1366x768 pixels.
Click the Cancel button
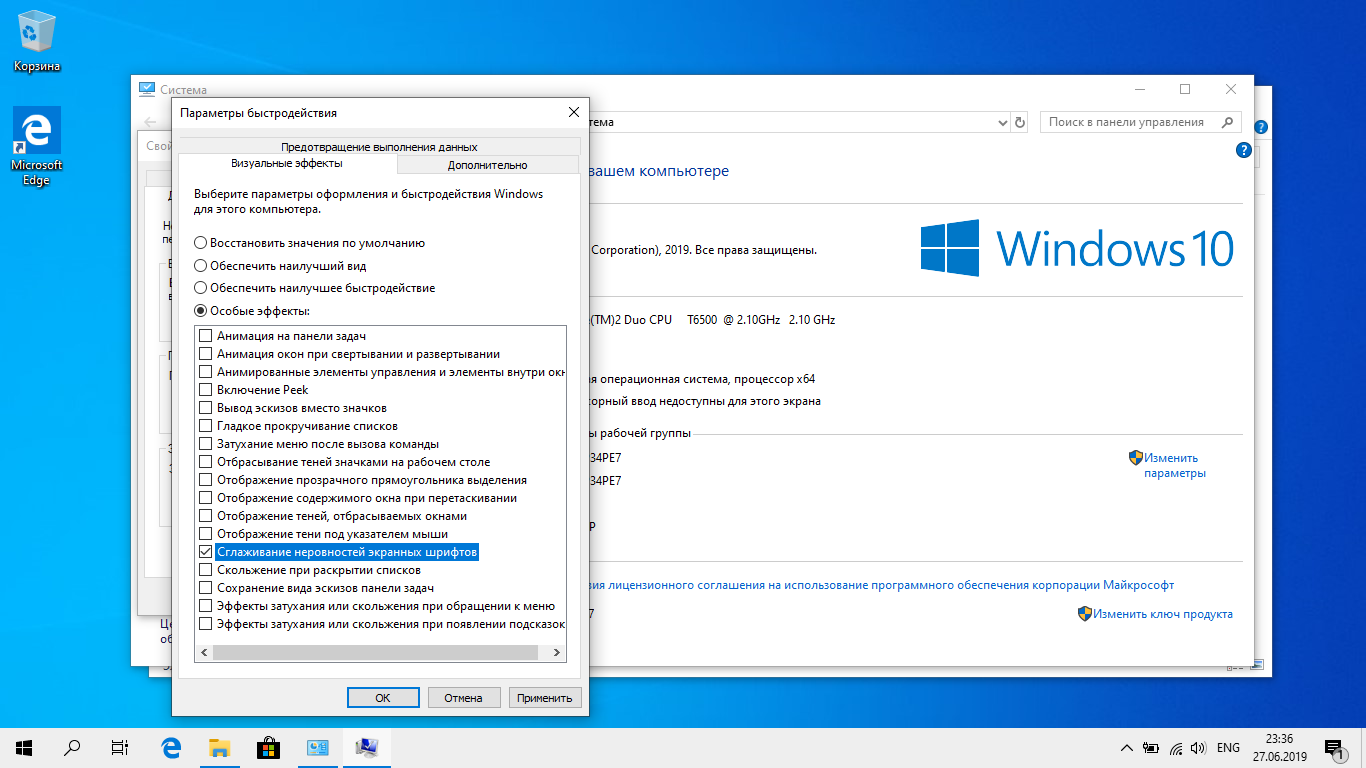(463, 698)
